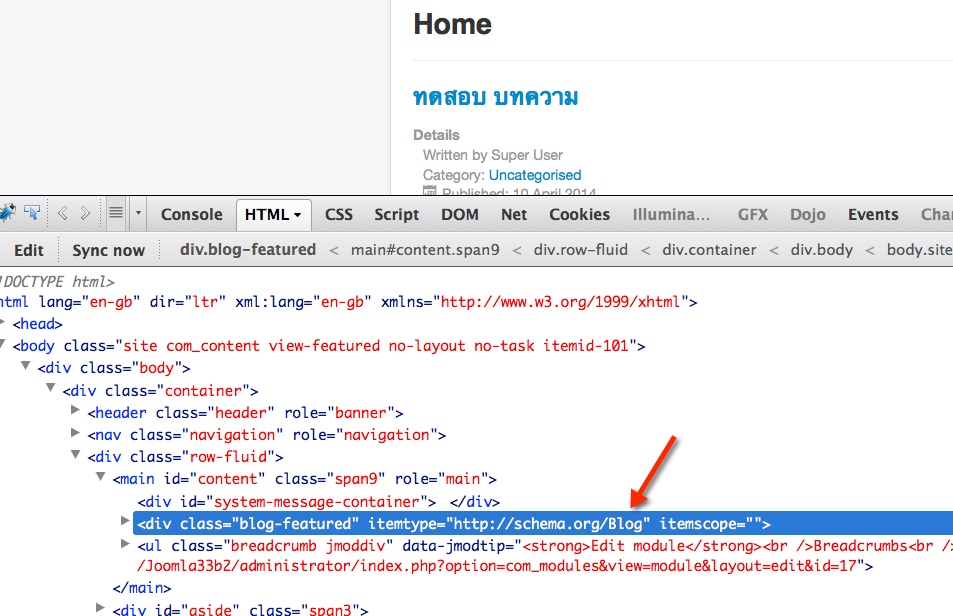This screenshot has height=616, width=953.
Task: Open the HTML tab dropdown menu
Action: coord(298,215)
